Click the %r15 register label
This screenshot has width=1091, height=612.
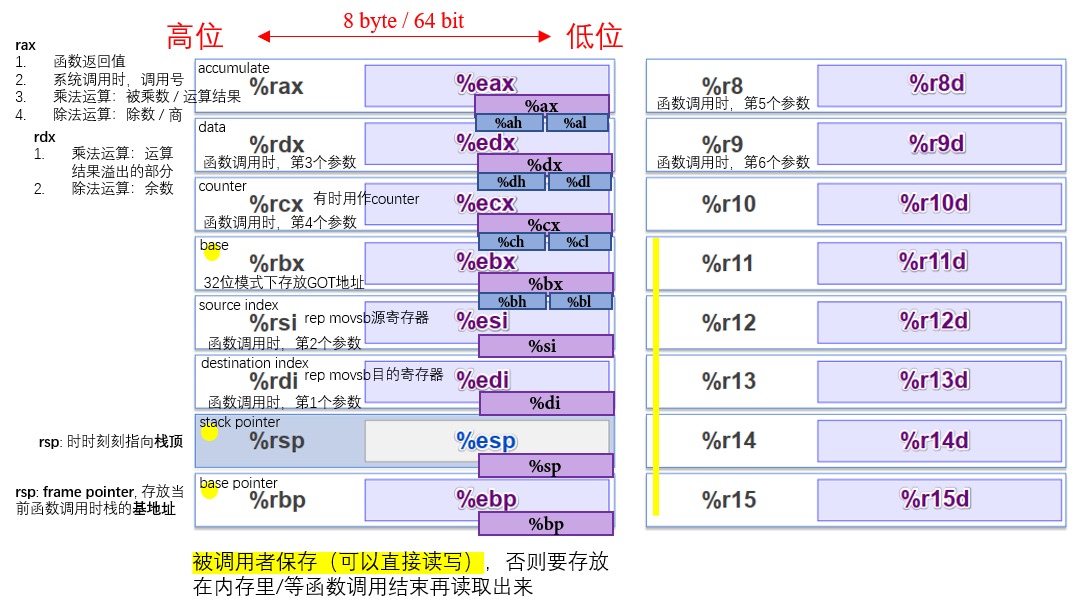click(x=728, y=500)
